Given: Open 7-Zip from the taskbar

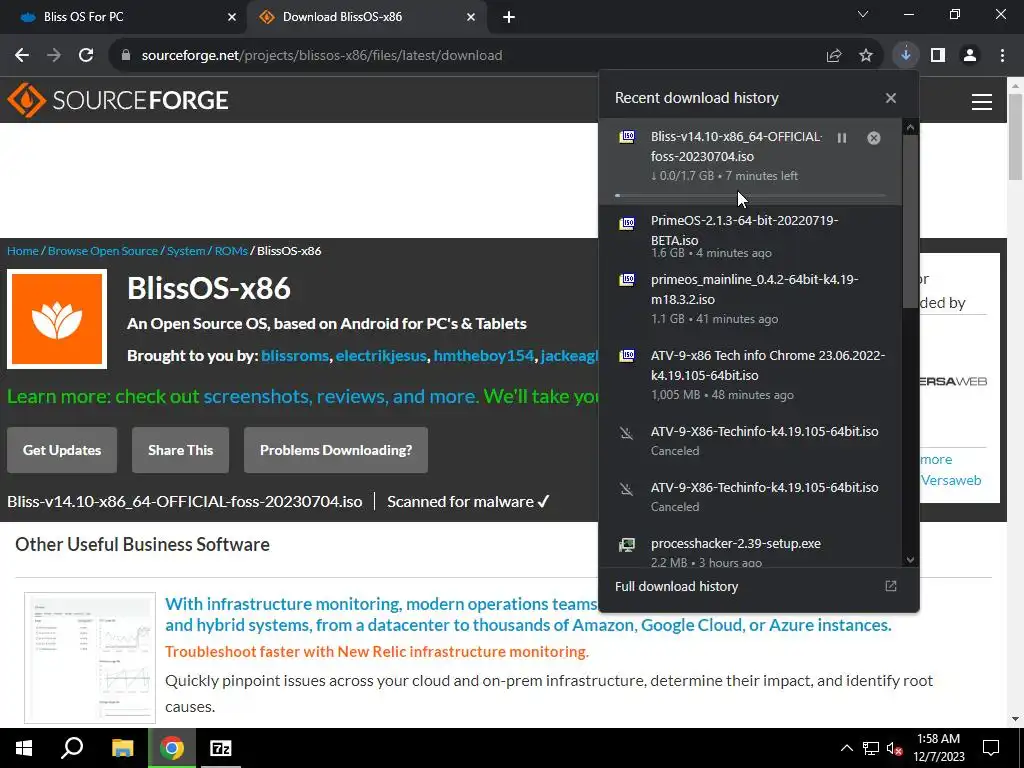Looking at the screenshot, I should click(x=221, y=748).
